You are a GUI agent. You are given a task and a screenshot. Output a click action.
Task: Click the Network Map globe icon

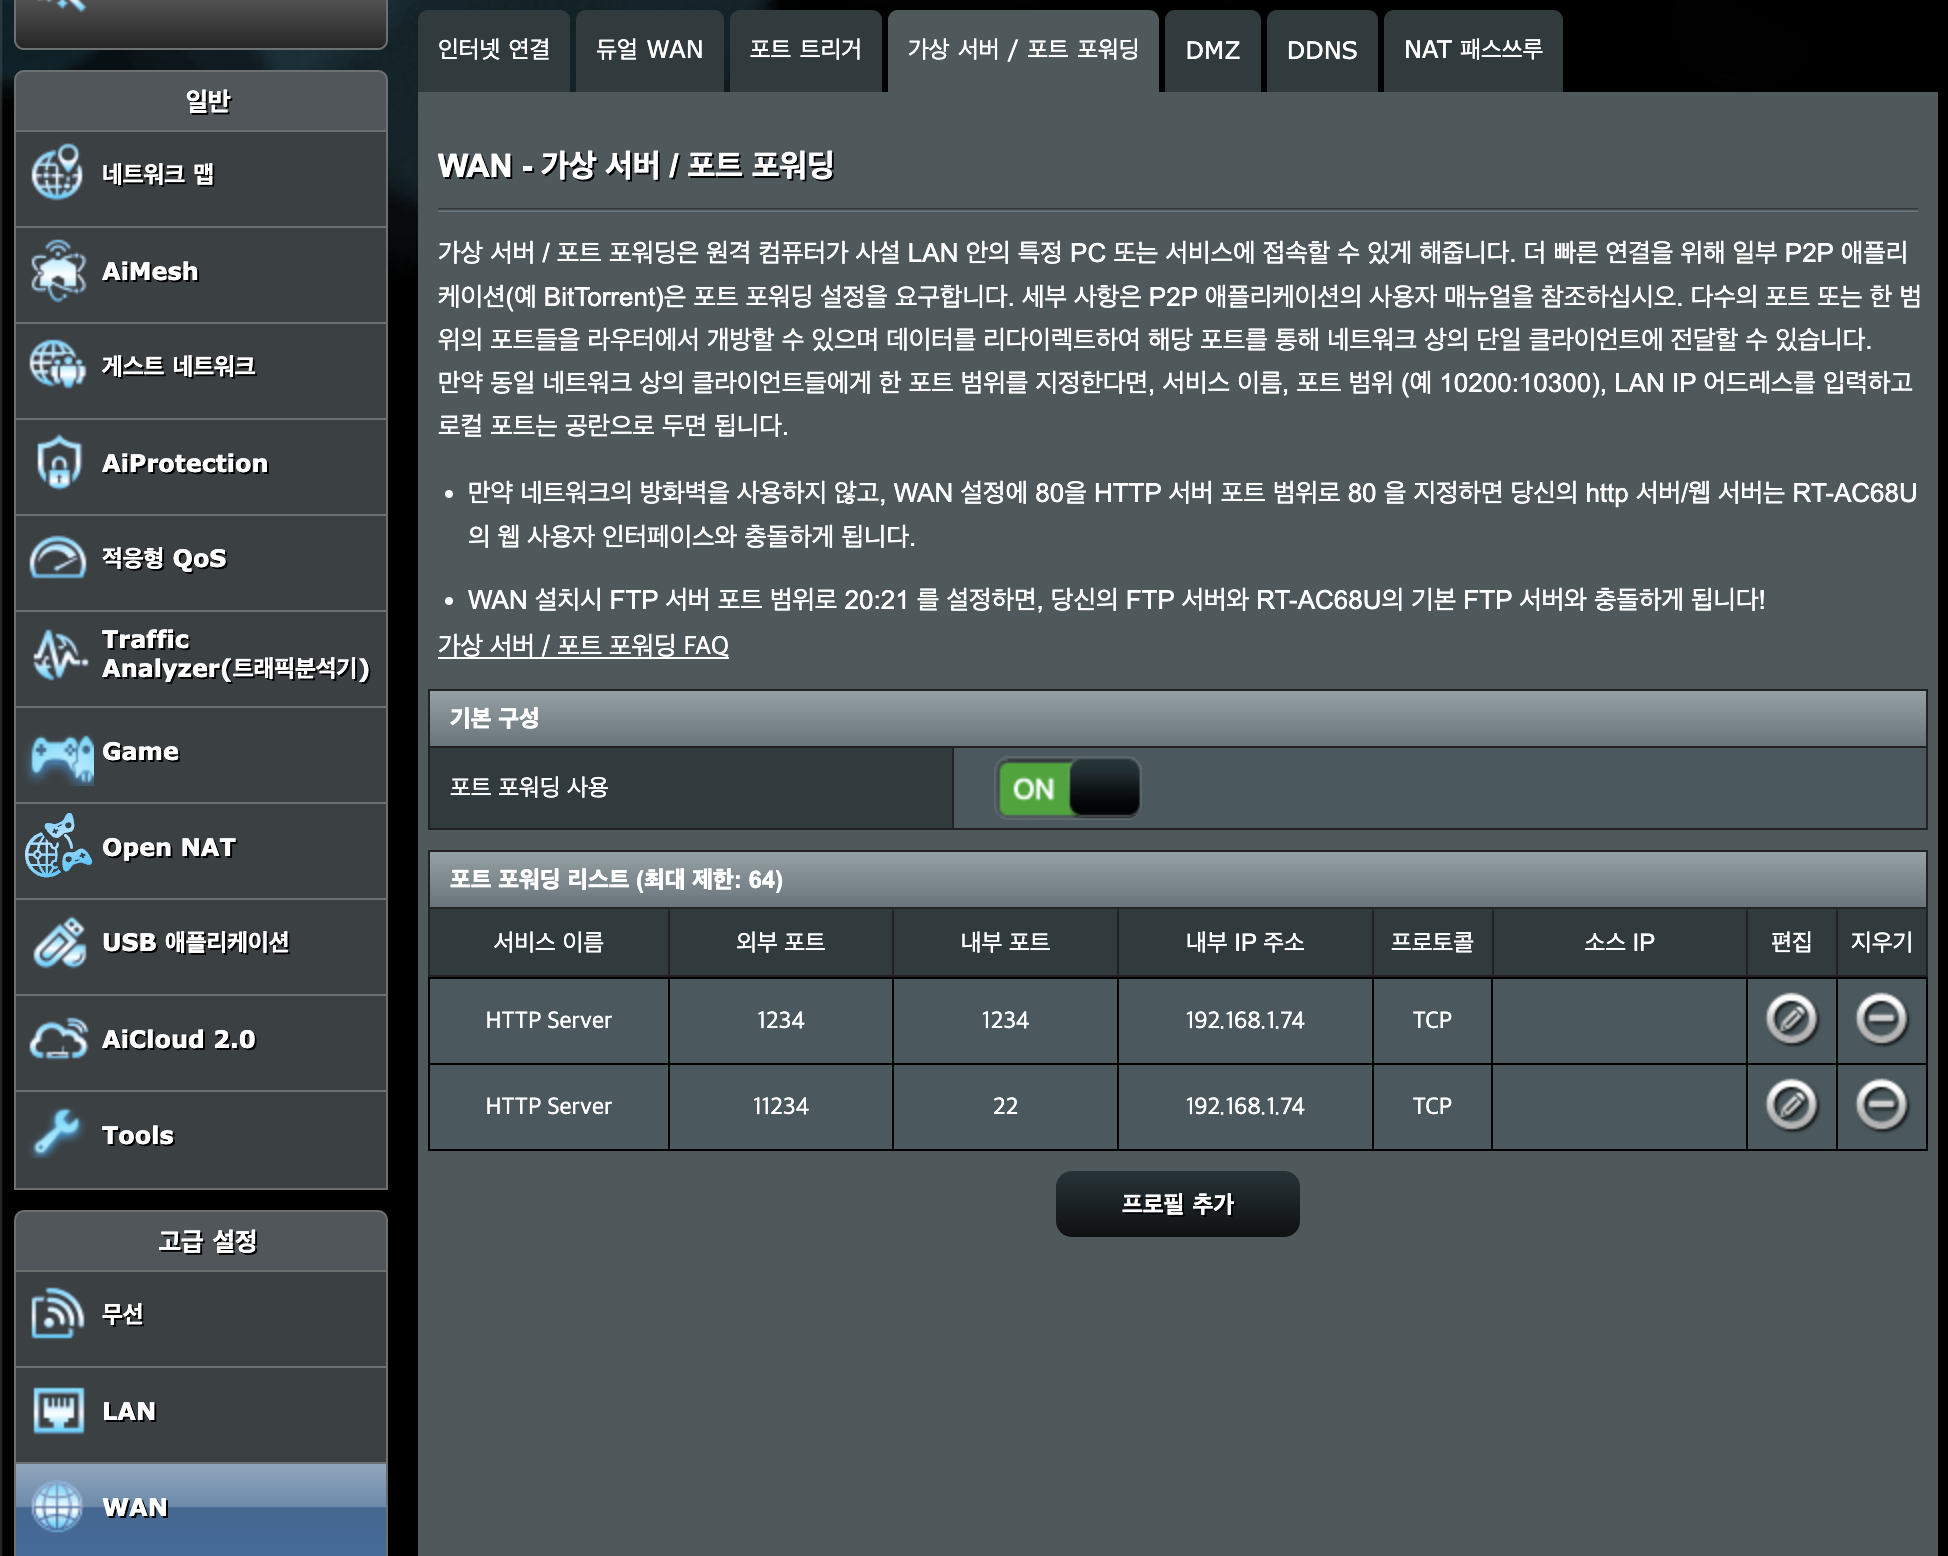pos(57,173)
